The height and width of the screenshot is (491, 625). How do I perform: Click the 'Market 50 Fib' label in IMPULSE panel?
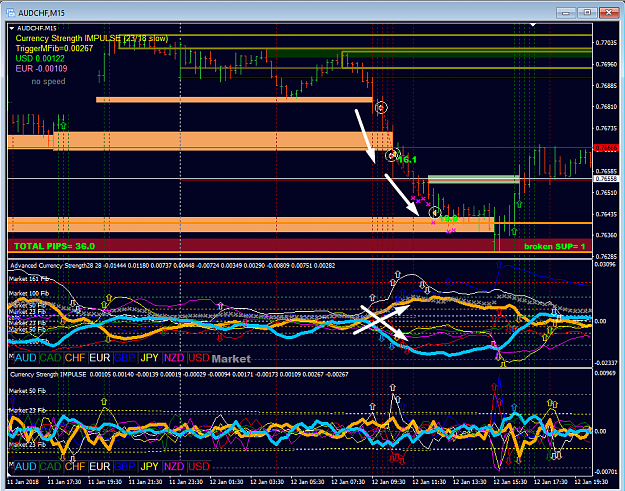coord(27,391)
